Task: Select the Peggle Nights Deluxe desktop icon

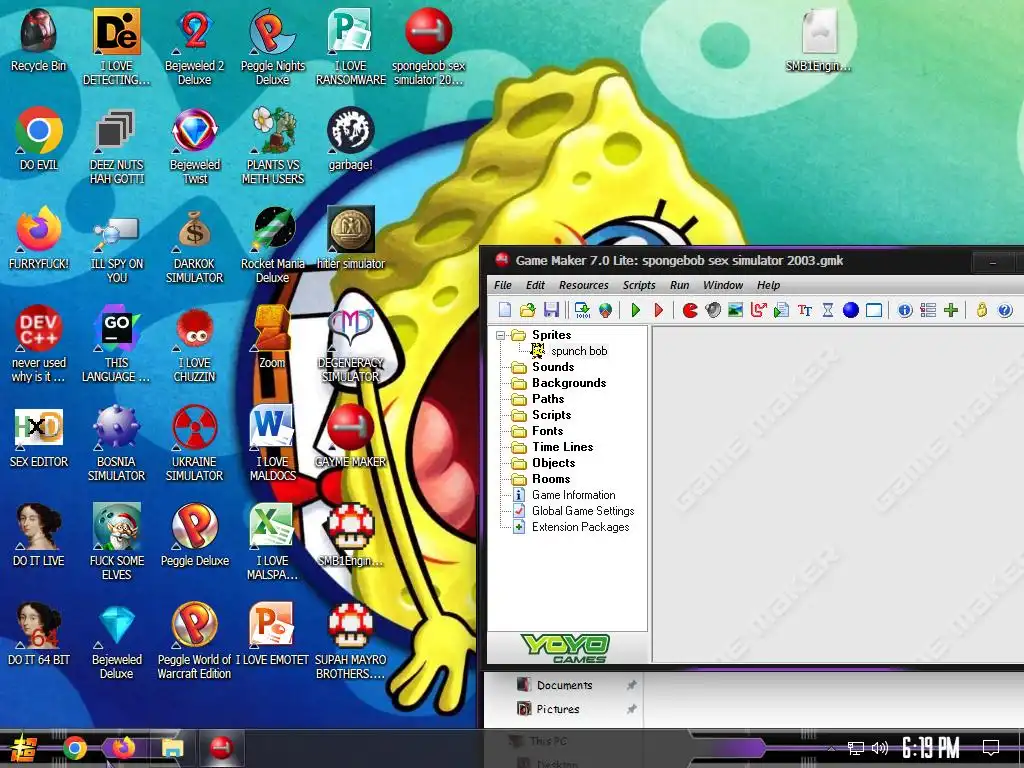Action: pyautogui.click(x=273, y=46)
